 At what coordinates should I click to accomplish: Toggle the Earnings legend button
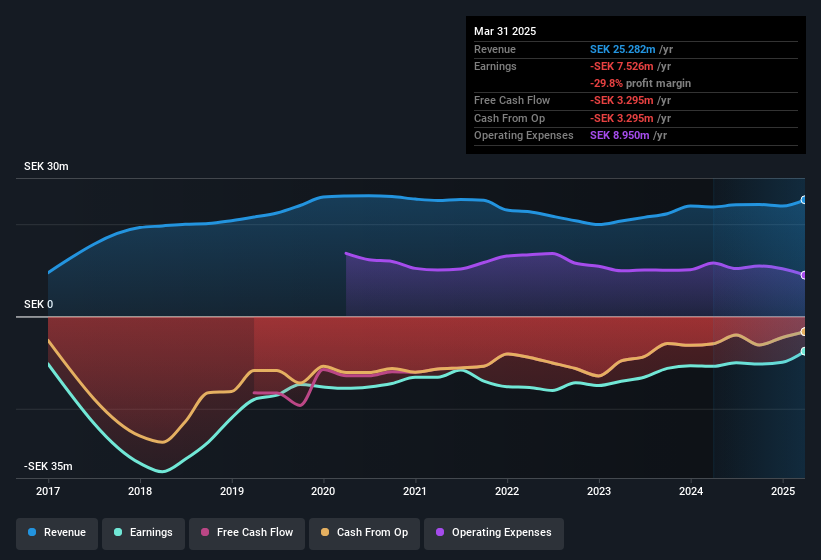[x=143, y=533]
